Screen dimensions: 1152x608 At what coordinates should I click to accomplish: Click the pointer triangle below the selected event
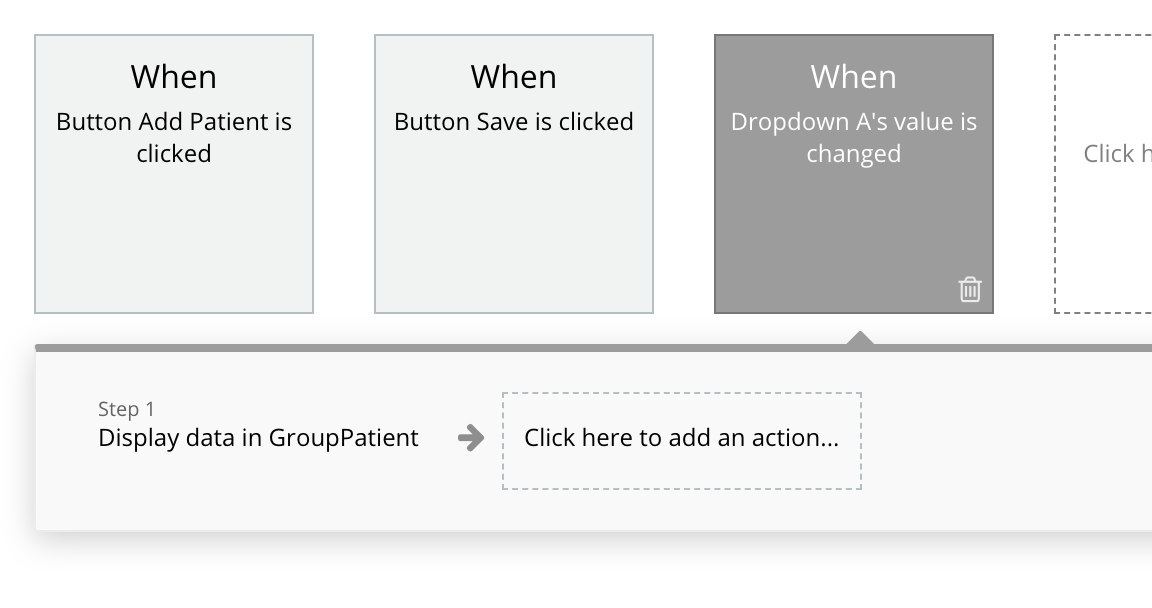[859, 339]
